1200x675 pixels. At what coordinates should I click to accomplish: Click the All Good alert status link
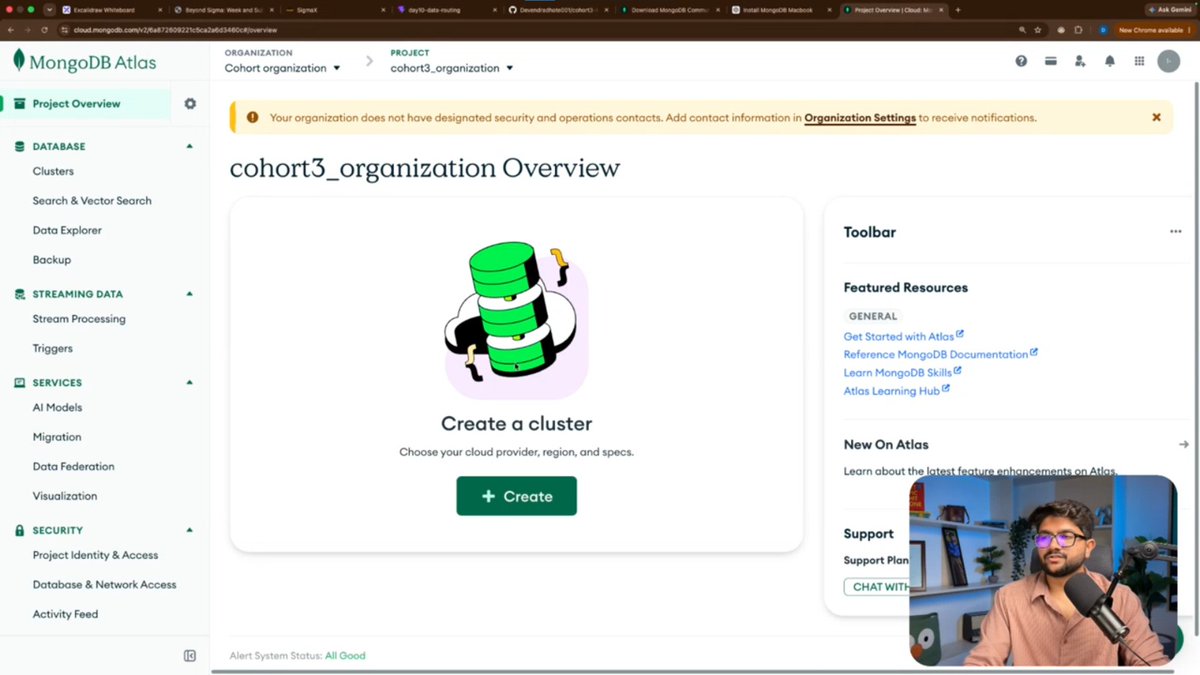(345, 656)
